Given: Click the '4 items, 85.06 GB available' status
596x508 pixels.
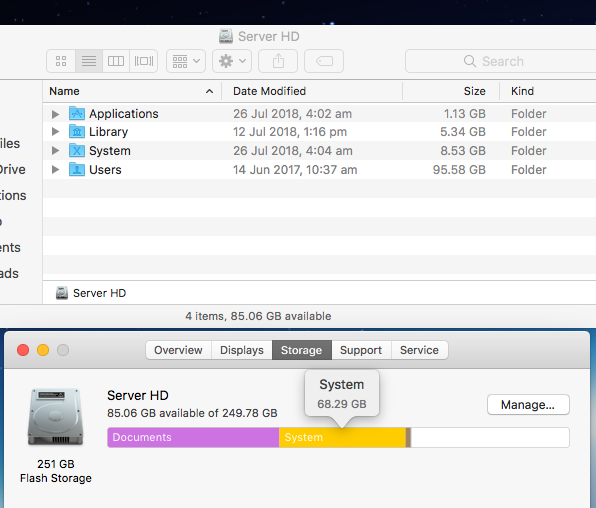Looking at the screenshot, I should (258, 316).
